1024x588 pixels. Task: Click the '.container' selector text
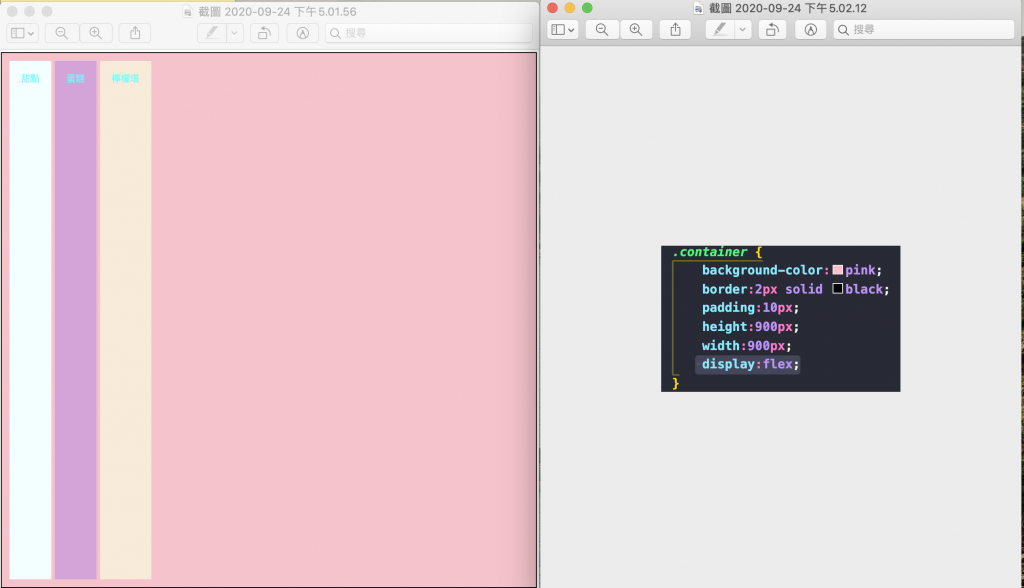click(710, 252)
